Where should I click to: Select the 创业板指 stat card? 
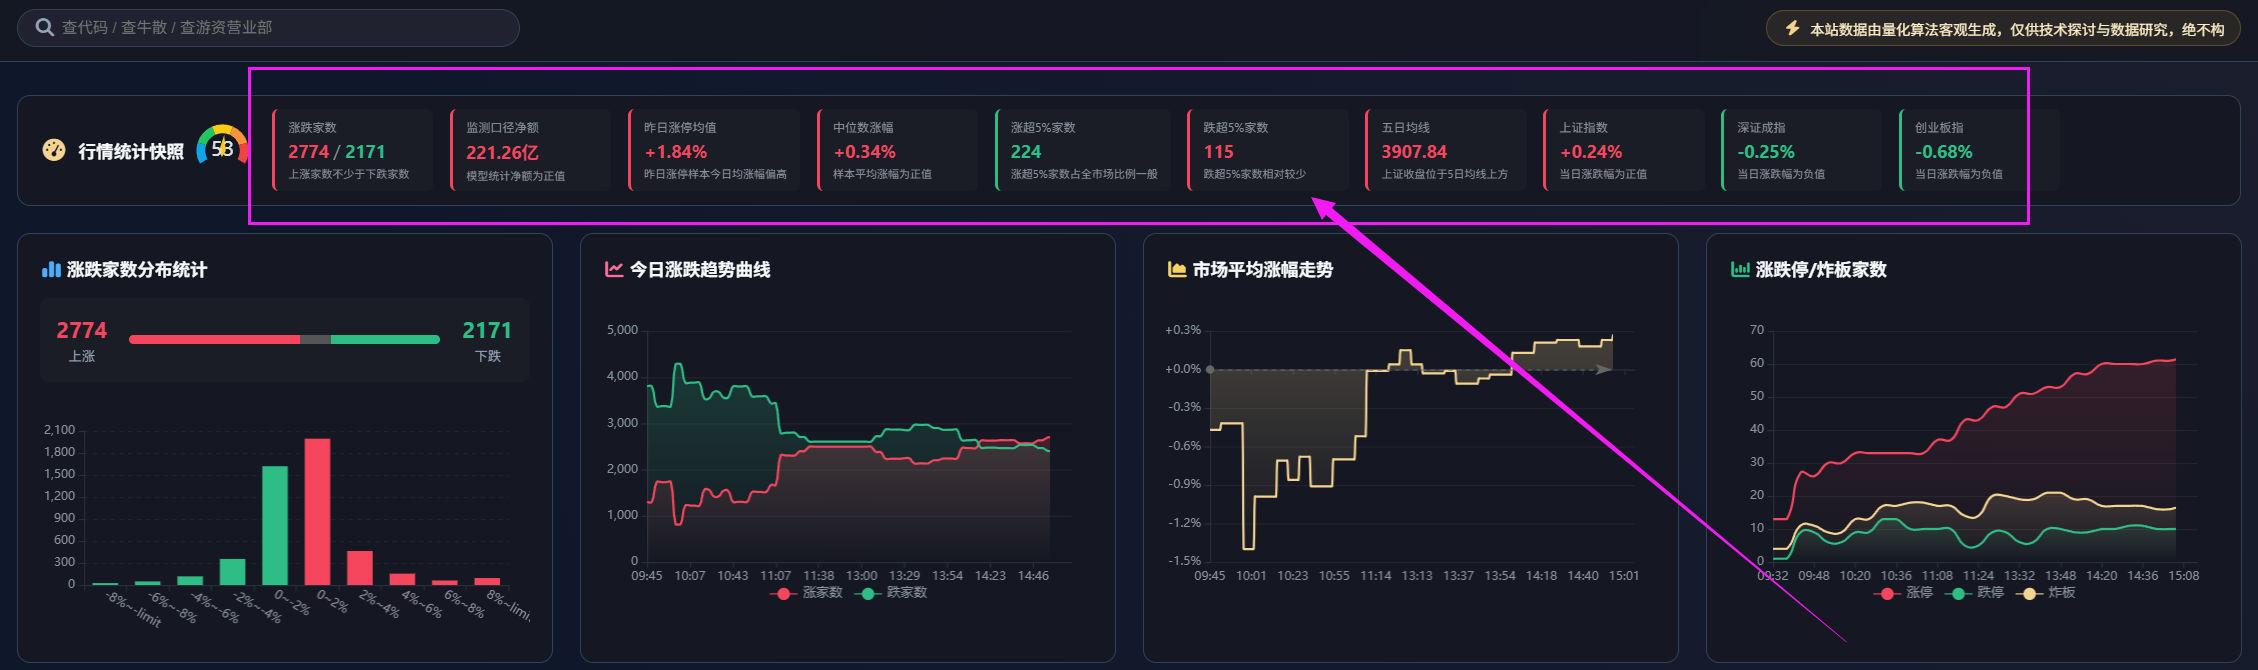(x=1978, y=150)
